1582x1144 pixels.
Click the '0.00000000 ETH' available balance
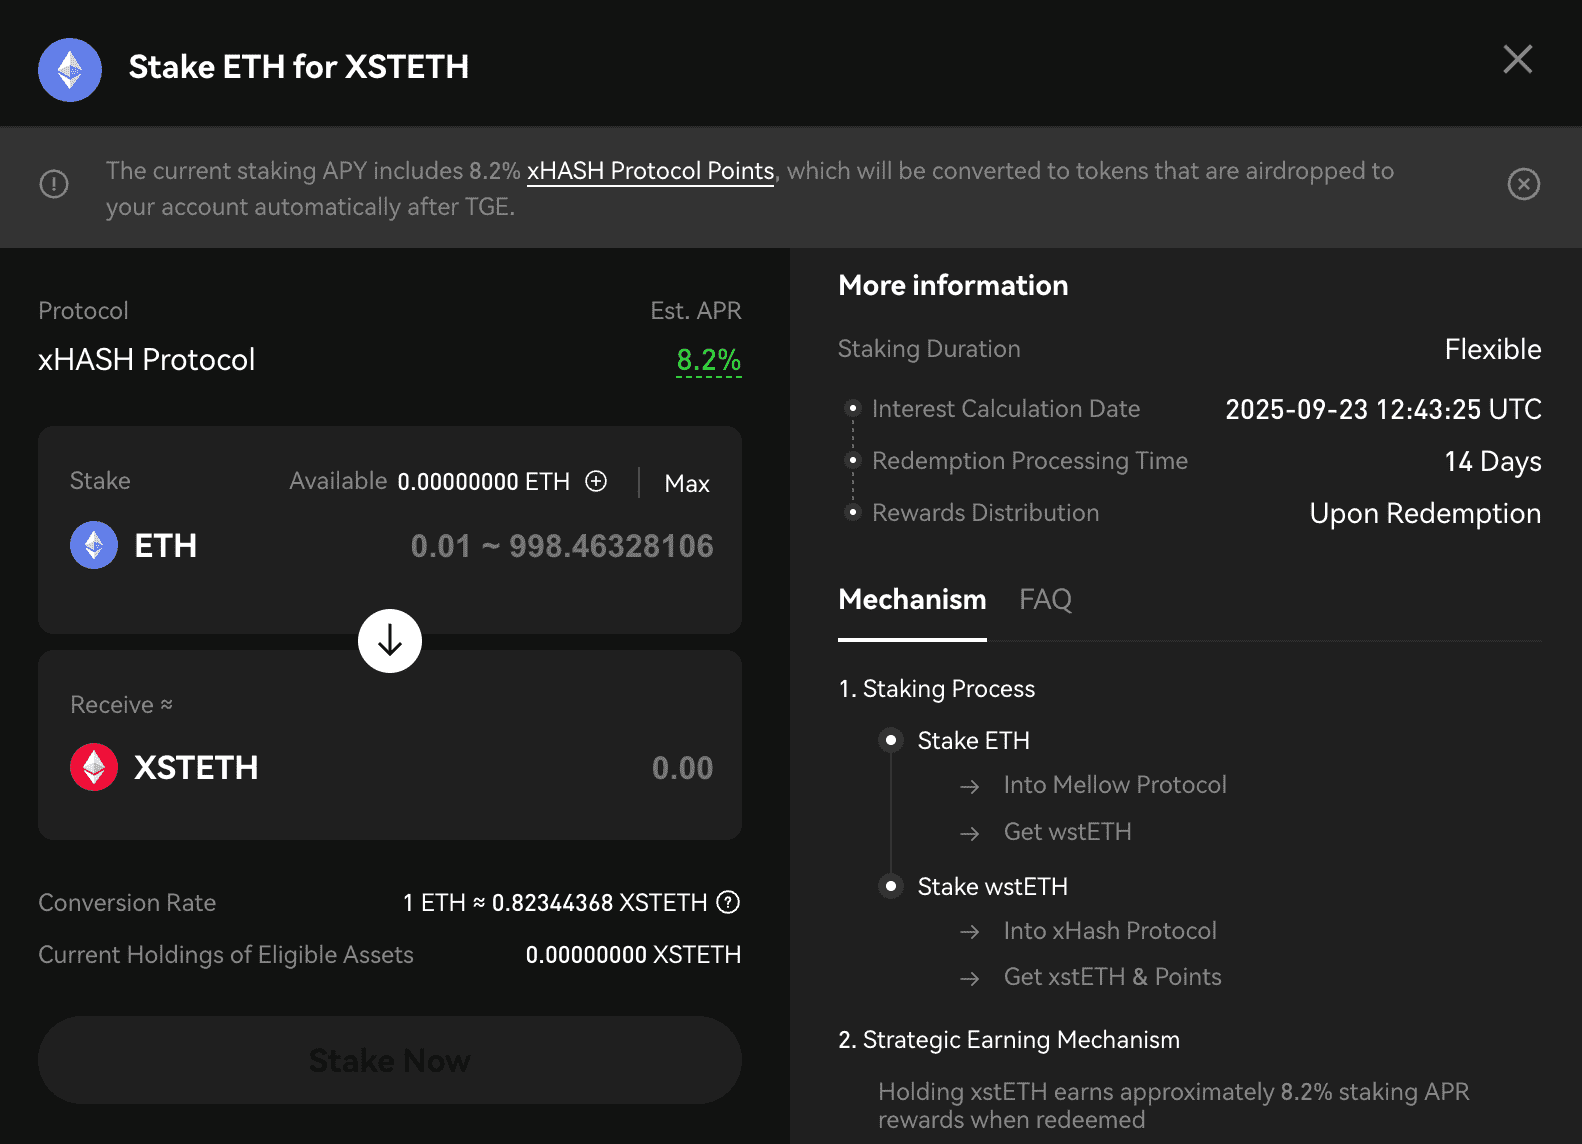484,482
